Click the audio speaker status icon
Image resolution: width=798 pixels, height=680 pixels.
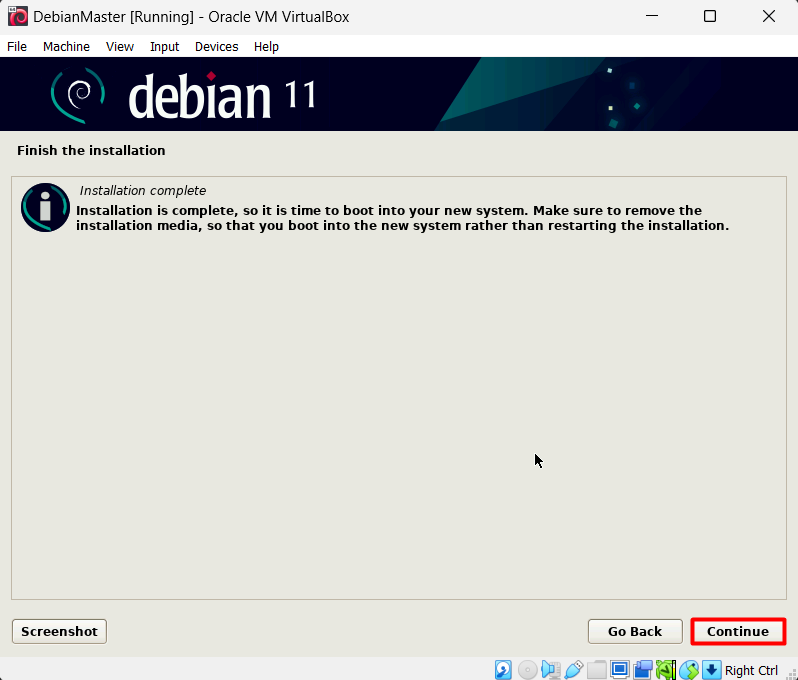[x=551, y=670]
